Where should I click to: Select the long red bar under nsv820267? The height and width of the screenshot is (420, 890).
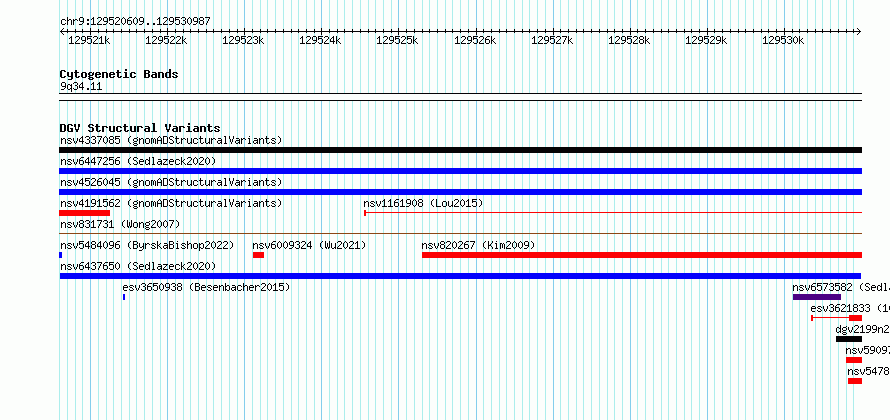click(x=642, y=255)
